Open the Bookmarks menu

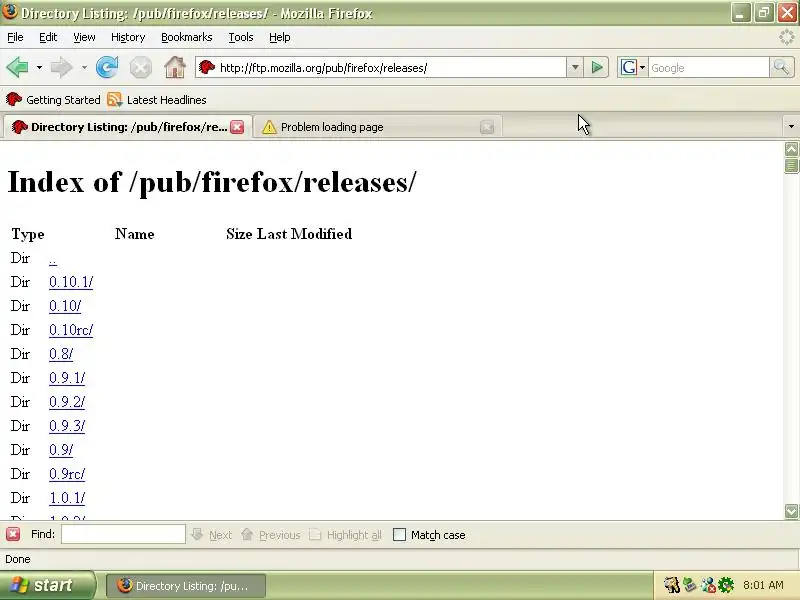(187, 37)
